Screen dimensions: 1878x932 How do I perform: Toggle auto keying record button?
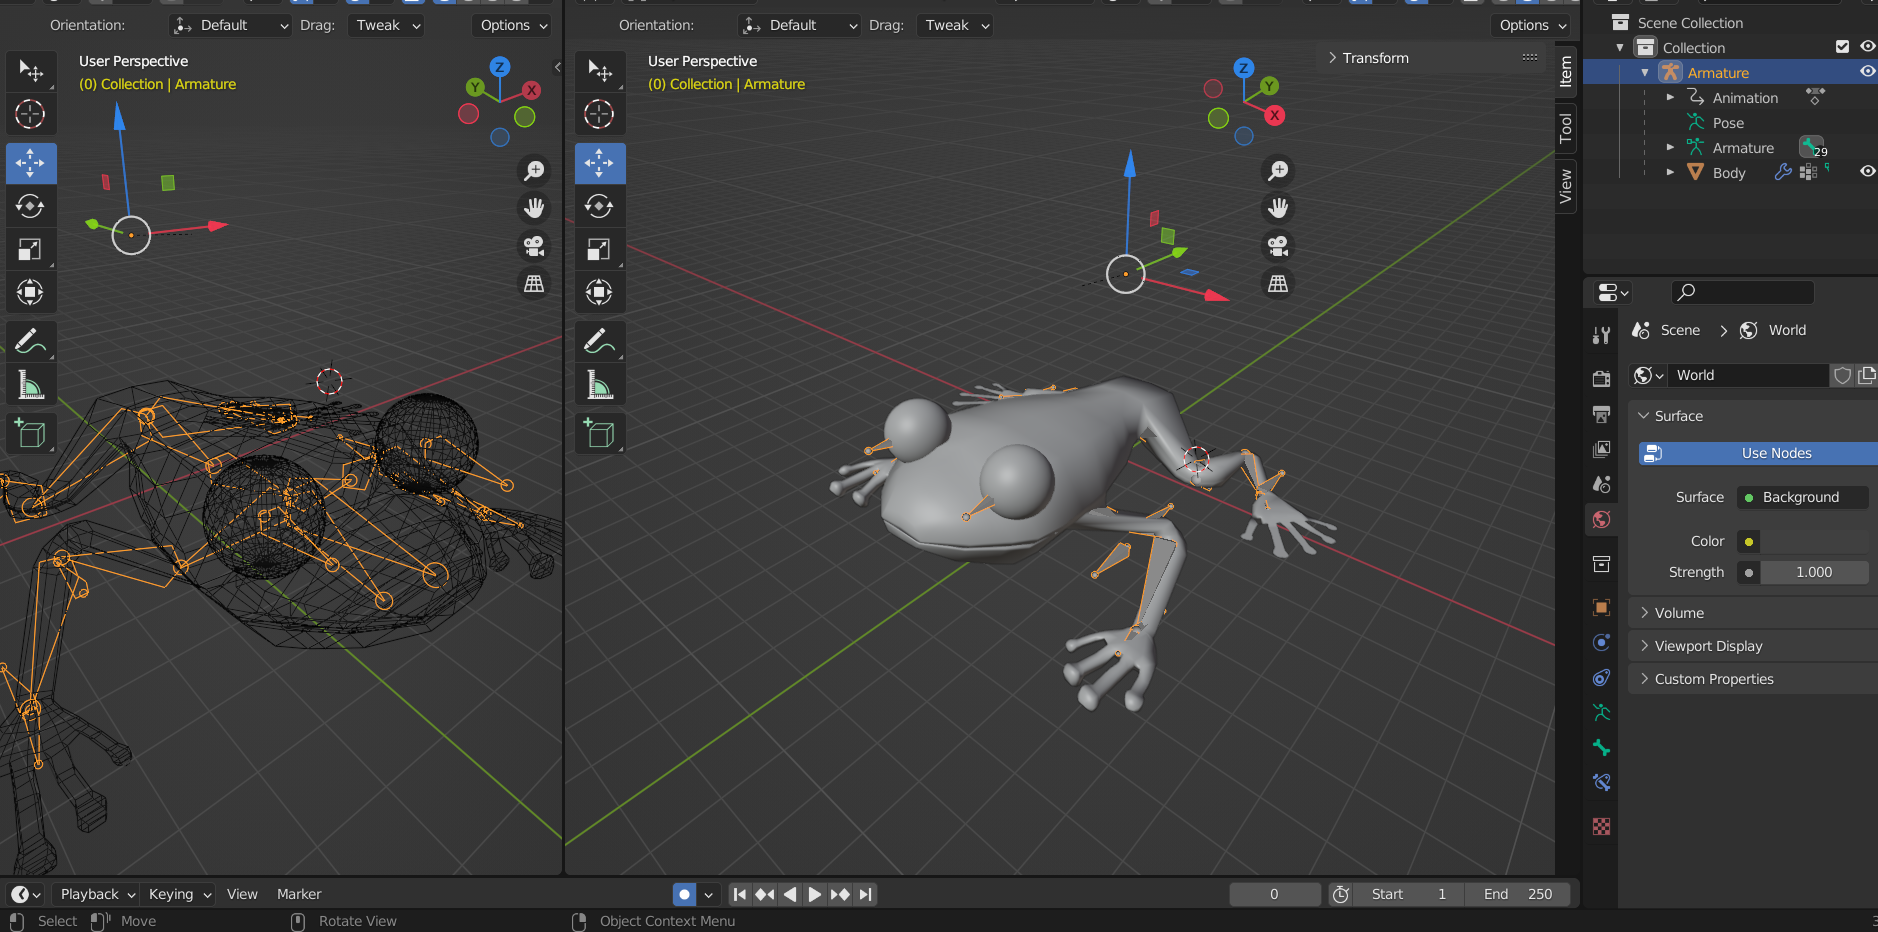[684, 894]
